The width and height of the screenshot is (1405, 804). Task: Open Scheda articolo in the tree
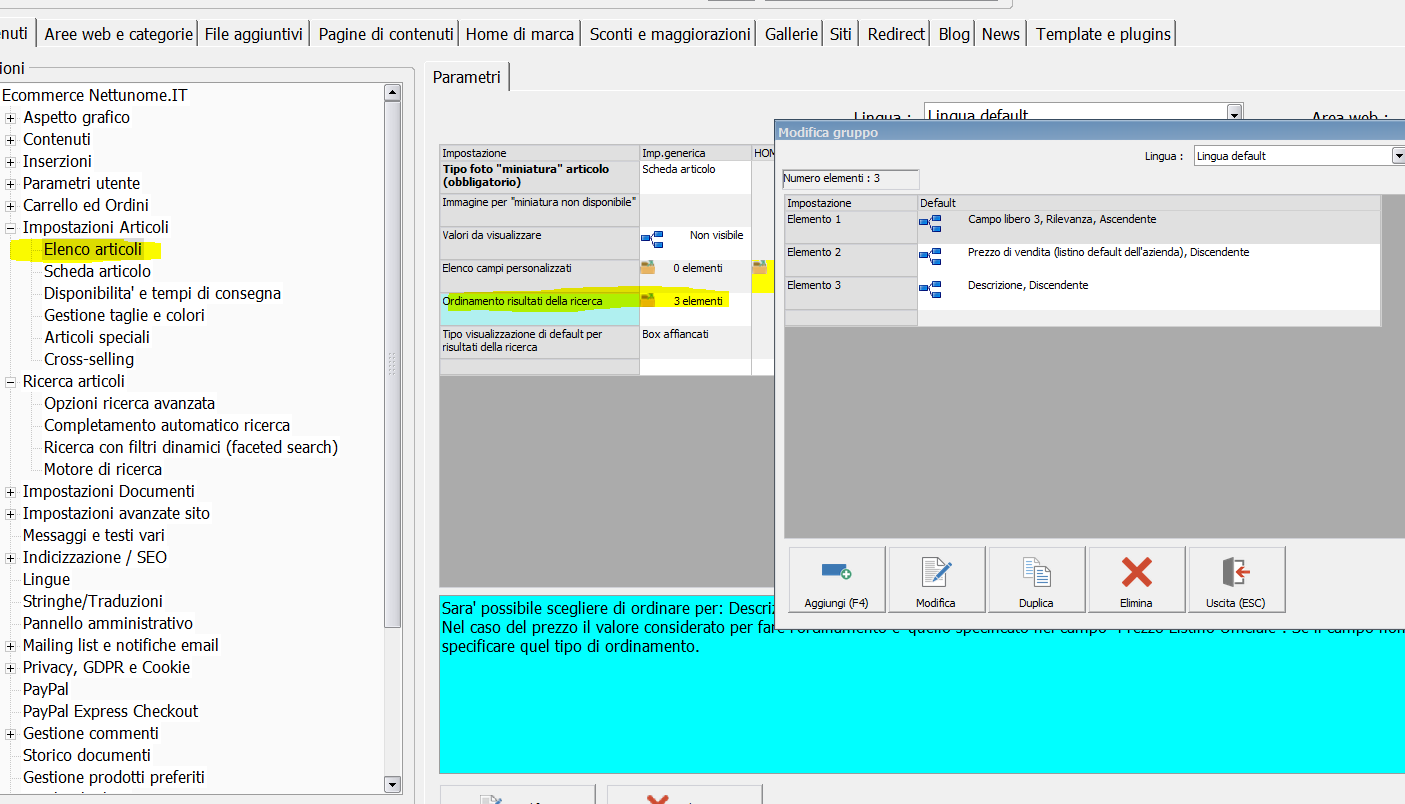coord(98,272)
